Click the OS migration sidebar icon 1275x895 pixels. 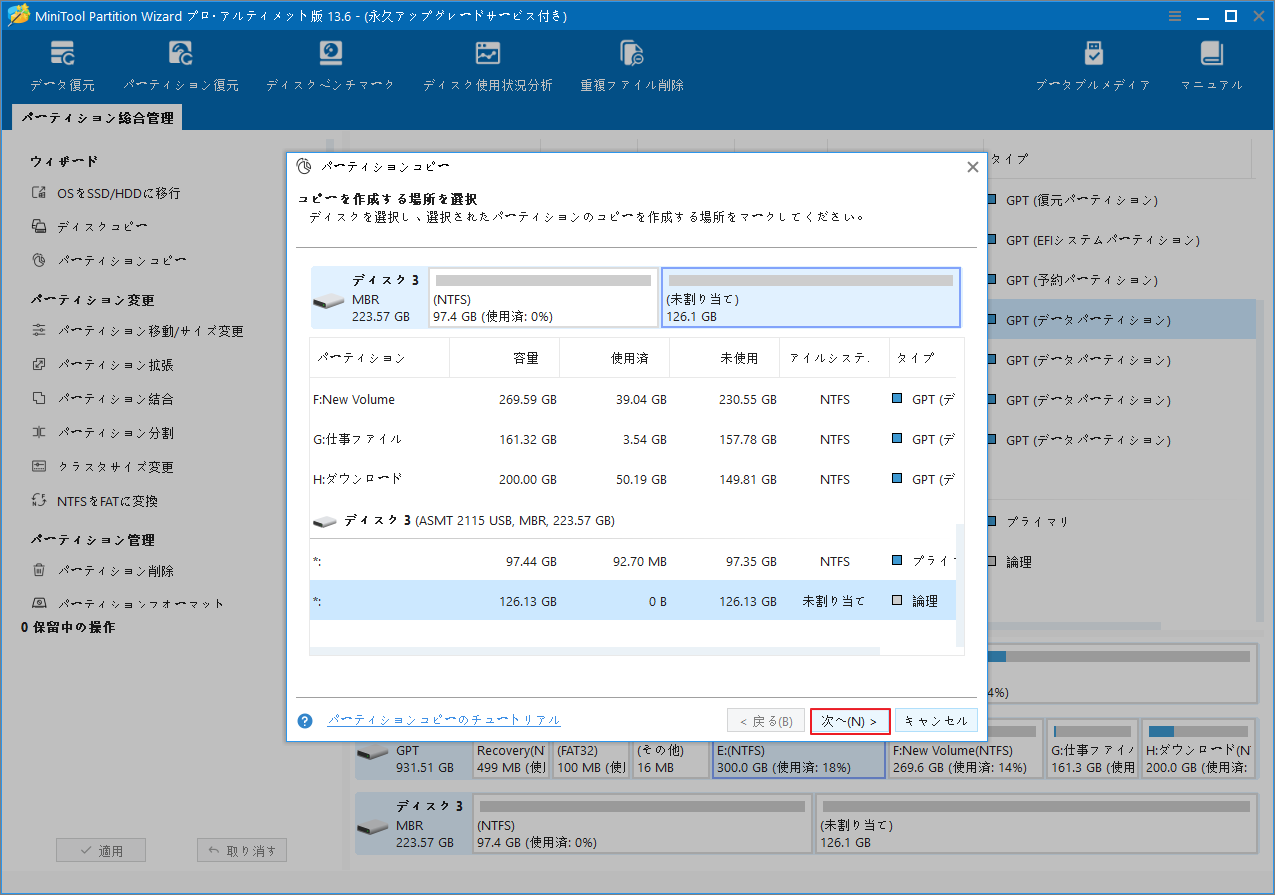[x=39, y=193]
